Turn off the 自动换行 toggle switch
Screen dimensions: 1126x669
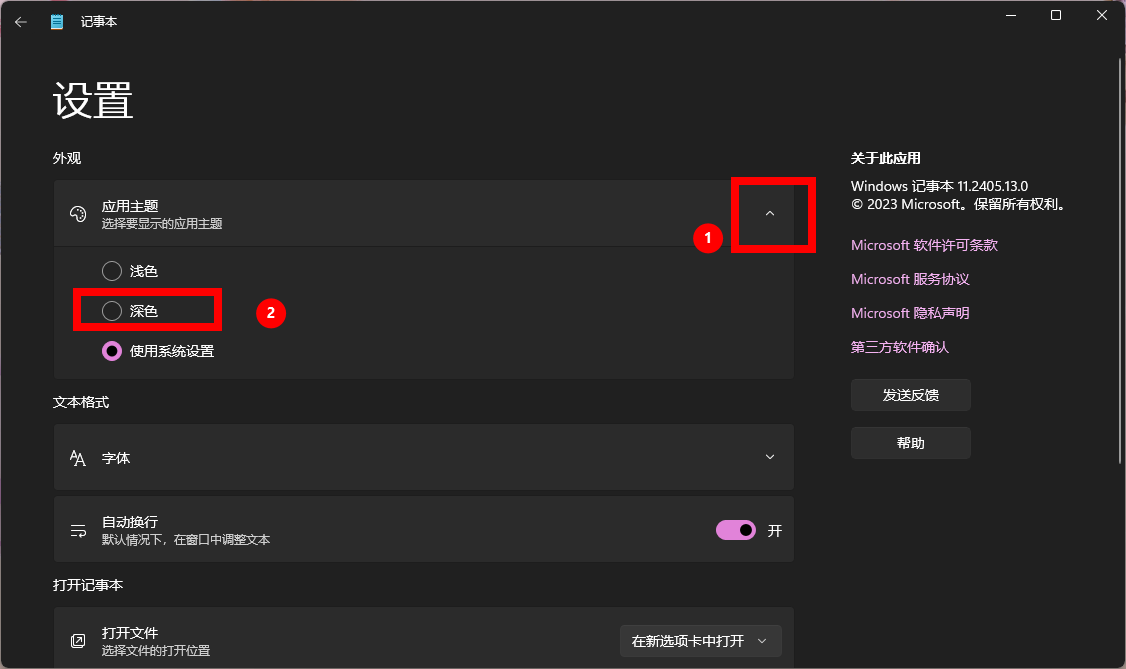(736, 530)
